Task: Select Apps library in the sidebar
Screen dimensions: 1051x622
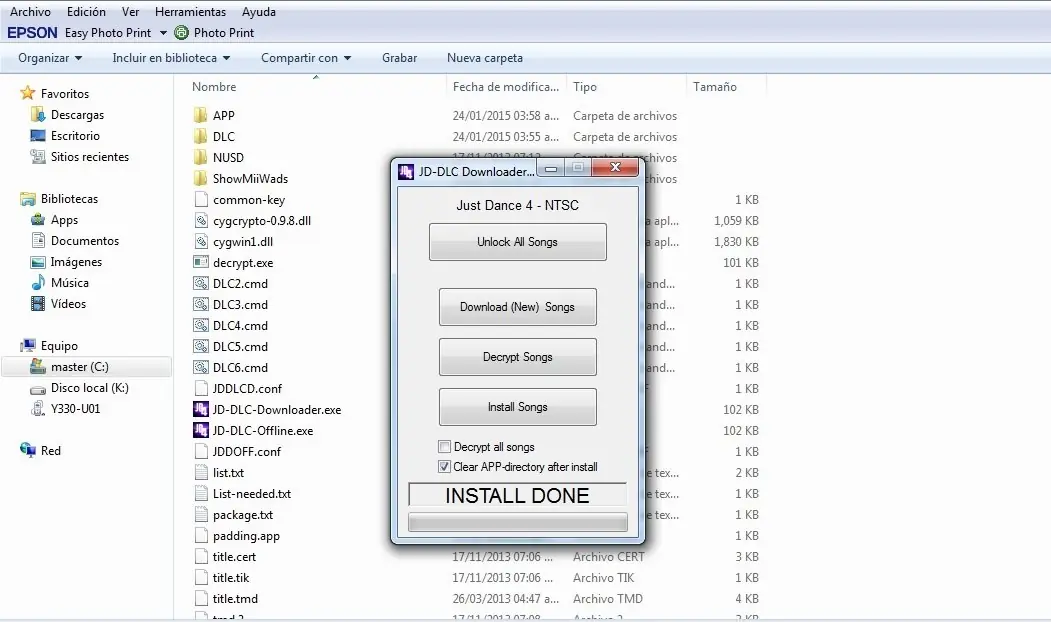Action: click(64, 220)
